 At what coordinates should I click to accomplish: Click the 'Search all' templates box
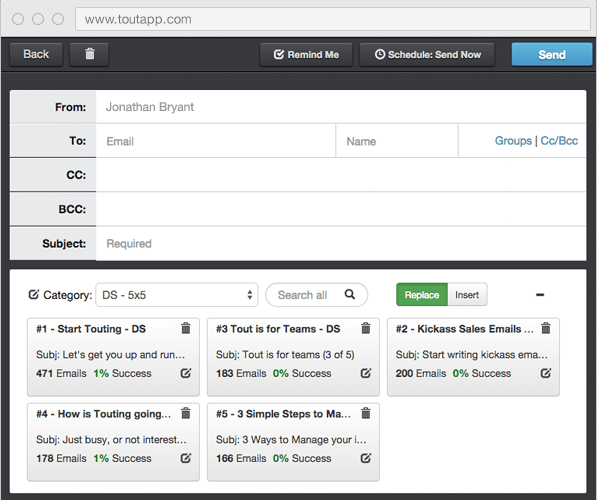pos(316,295)
